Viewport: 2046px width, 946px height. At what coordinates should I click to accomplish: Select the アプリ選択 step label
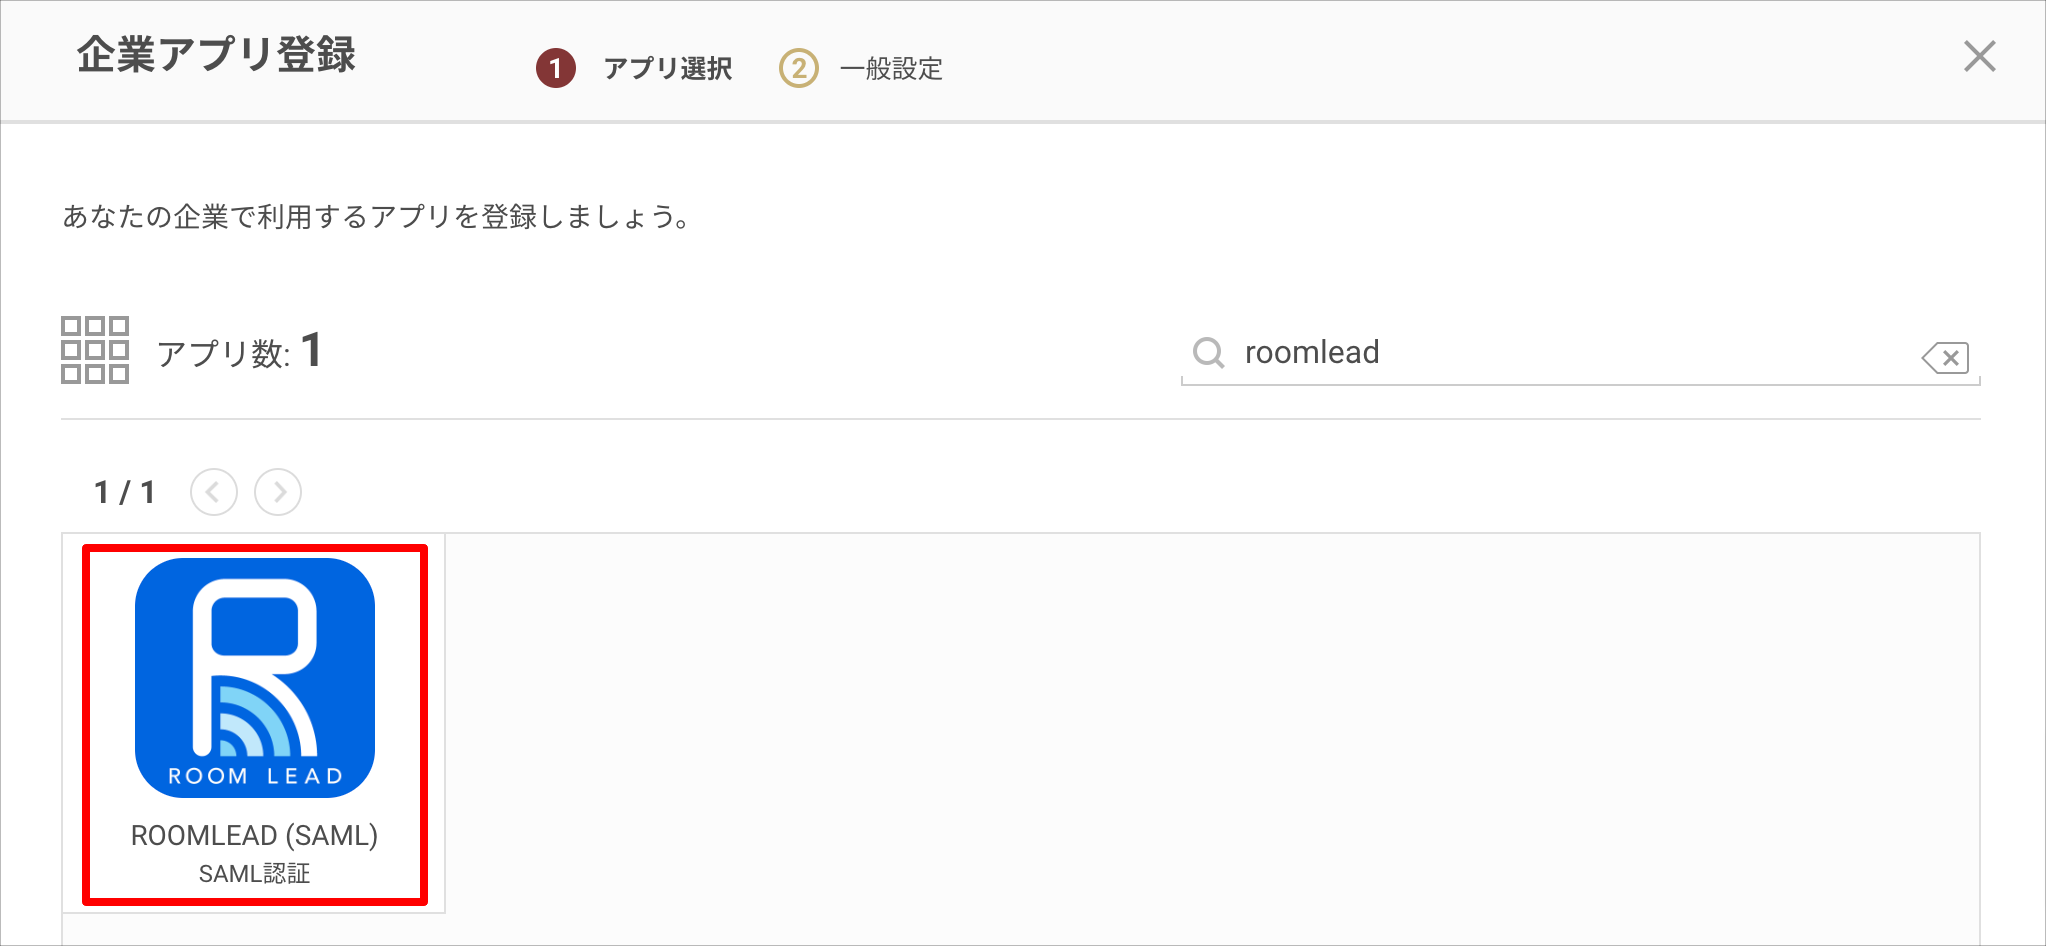click(x=668, y=68)
